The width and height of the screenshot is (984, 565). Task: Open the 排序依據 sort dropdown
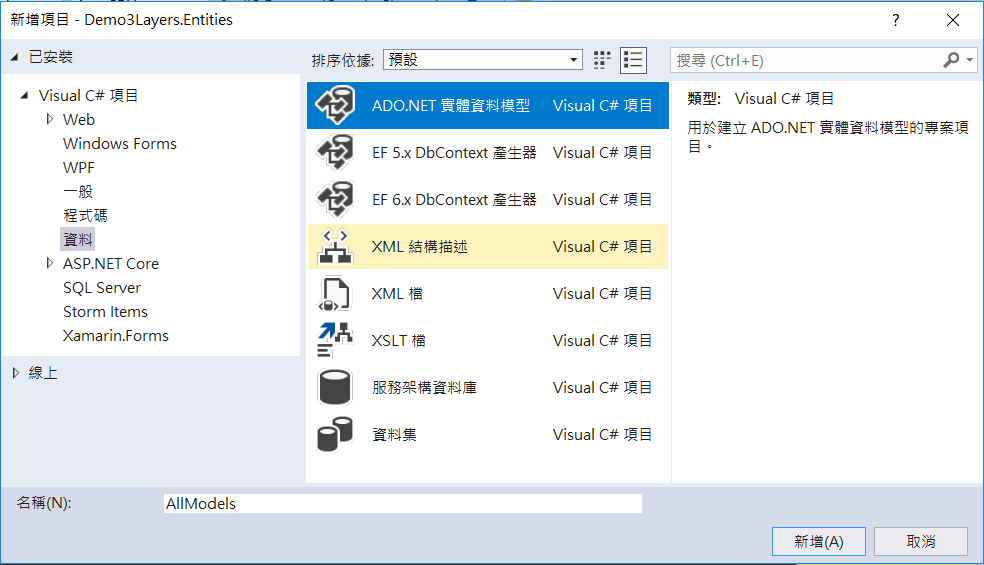(x=482, y=60)
